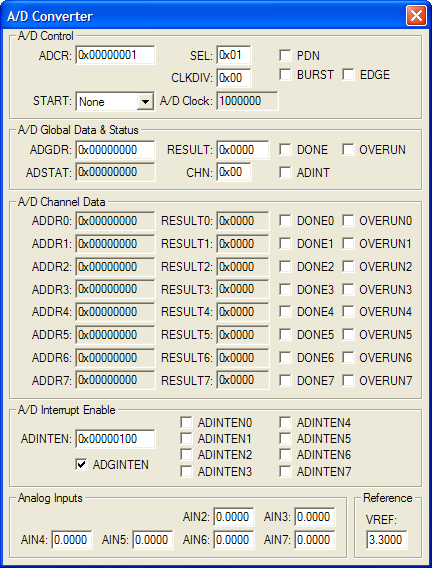The image size is (432, 568).
Task: Select the AIN4 input field
Action: [72, 540]
